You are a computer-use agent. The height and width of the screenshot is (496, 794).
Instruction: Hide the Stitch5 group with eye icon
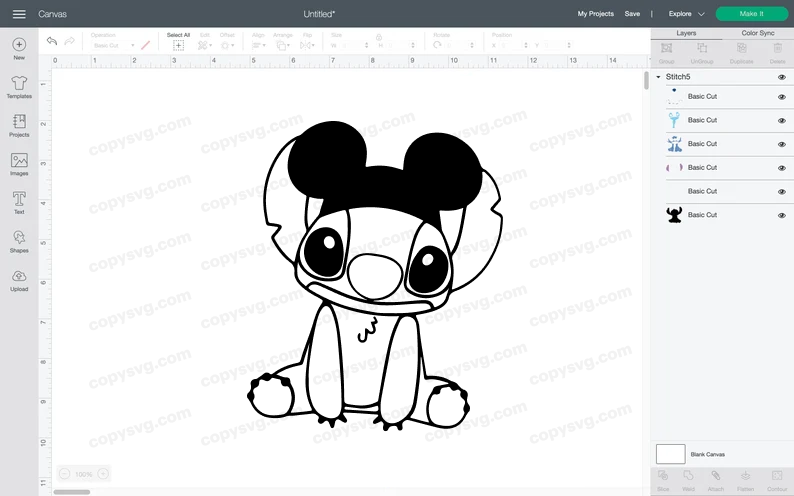(782, 77)
